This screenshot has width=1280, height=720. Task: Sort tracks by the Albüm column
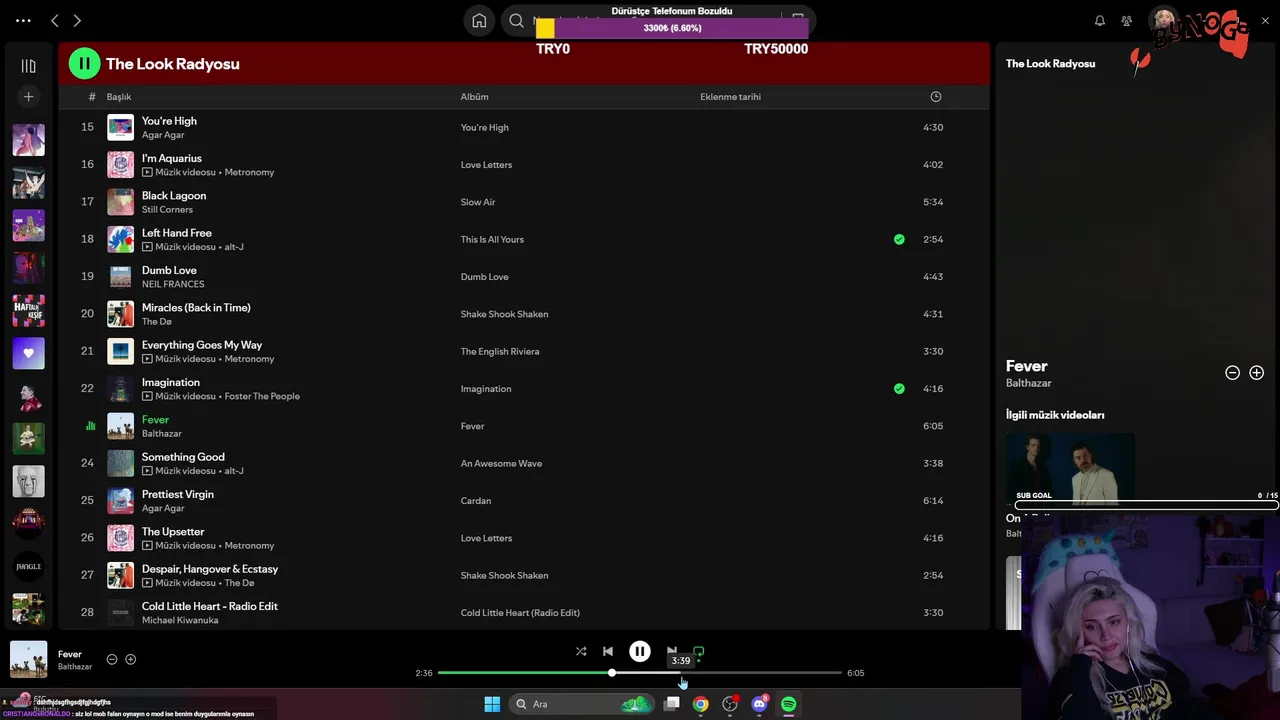tap(474, 97)
